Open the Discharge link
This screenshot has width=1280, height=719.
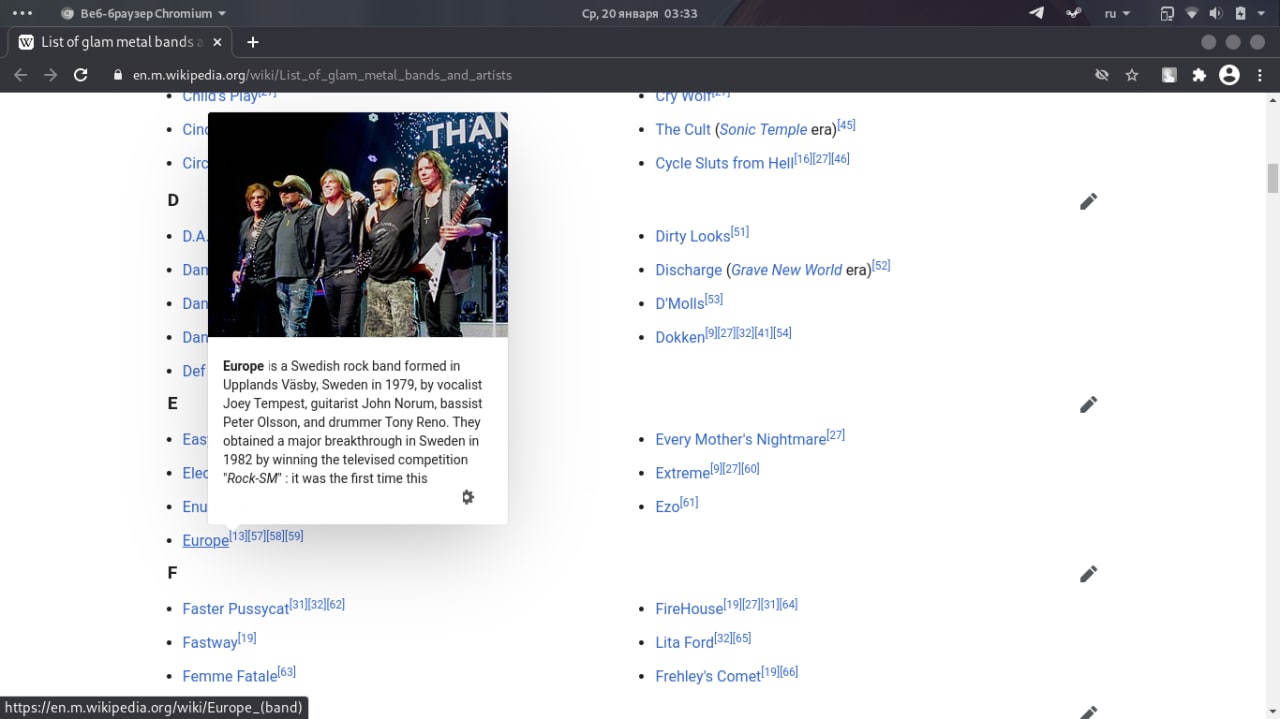pyautogui.click(x=688, y=270)
